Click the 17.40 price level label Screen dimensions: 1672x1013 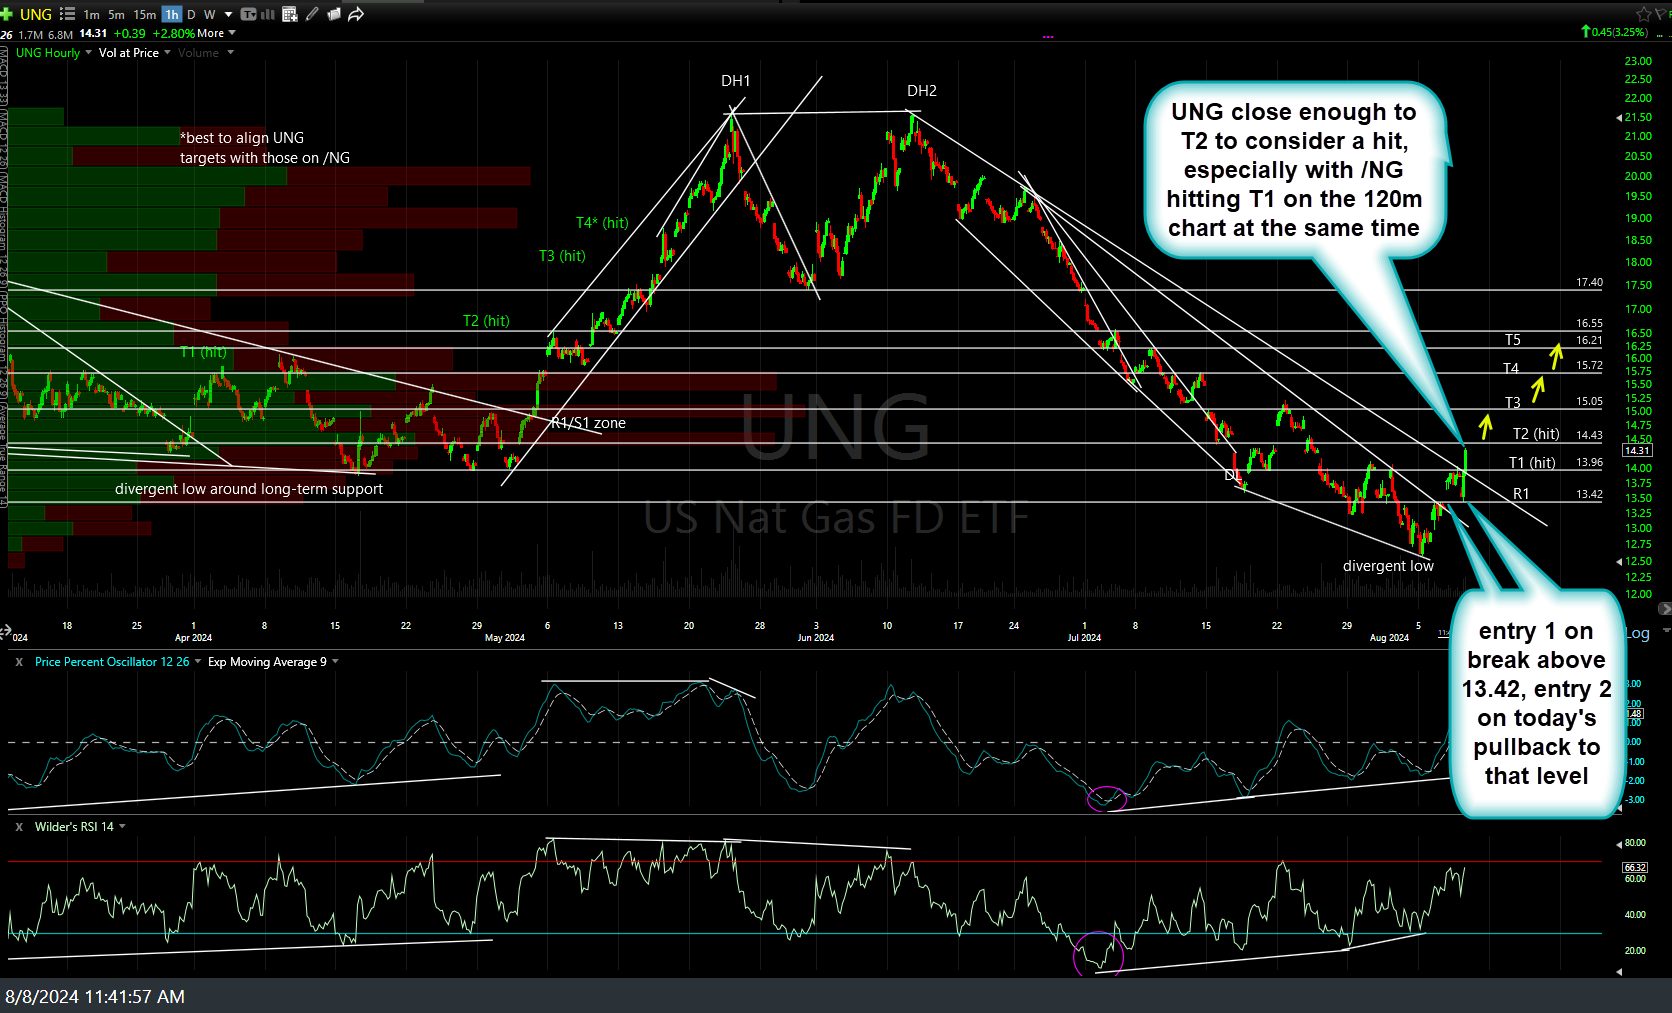(1589, 283)
